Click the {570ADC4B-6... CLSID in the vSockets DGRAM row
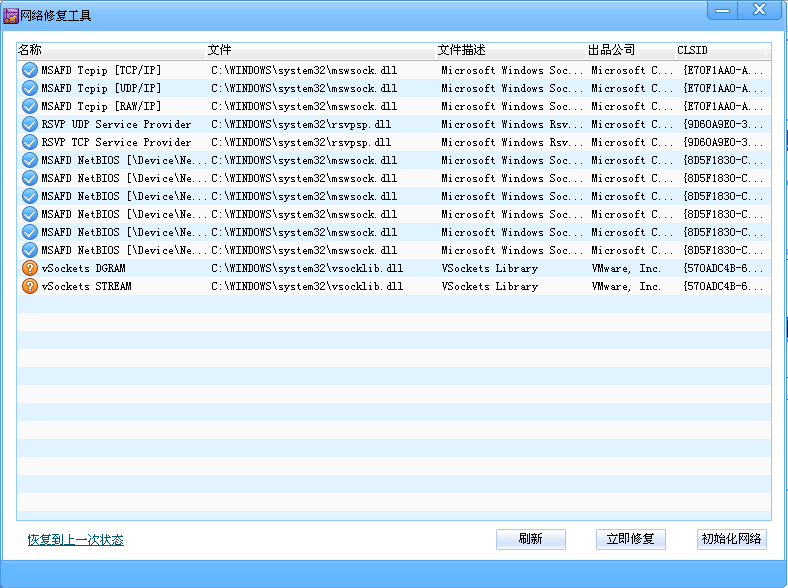This screenshot has height=588, width=788. [x=723, y=268]
